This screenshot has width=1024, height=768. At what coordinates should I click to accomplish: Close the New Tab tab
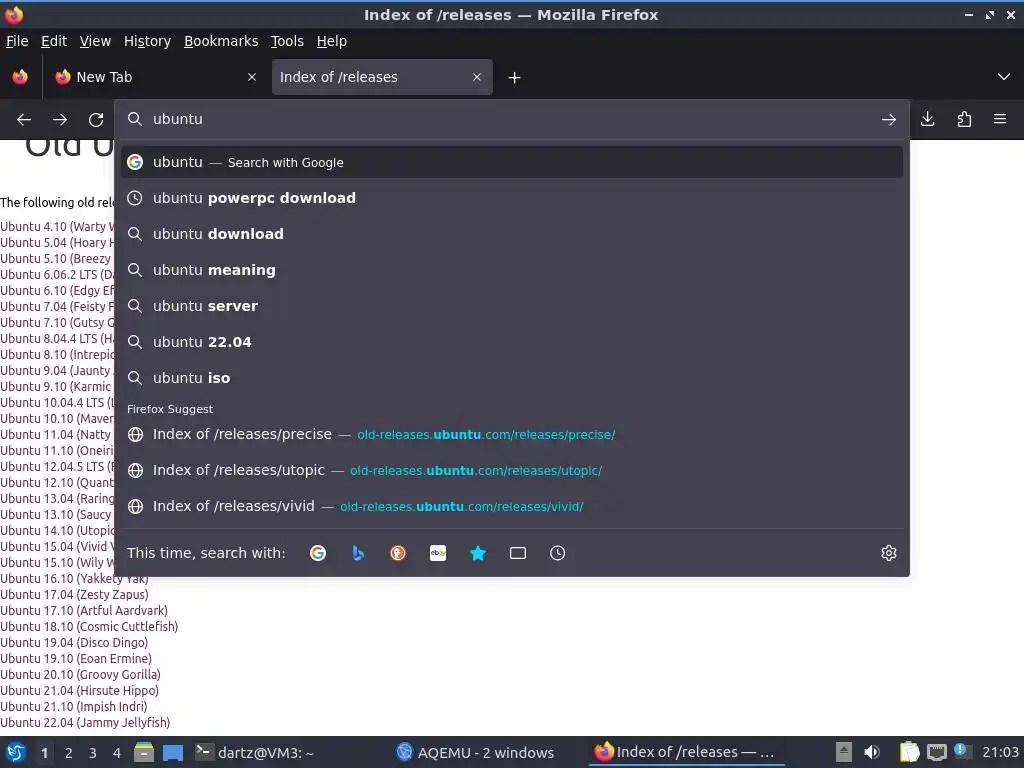pos(251,77)
